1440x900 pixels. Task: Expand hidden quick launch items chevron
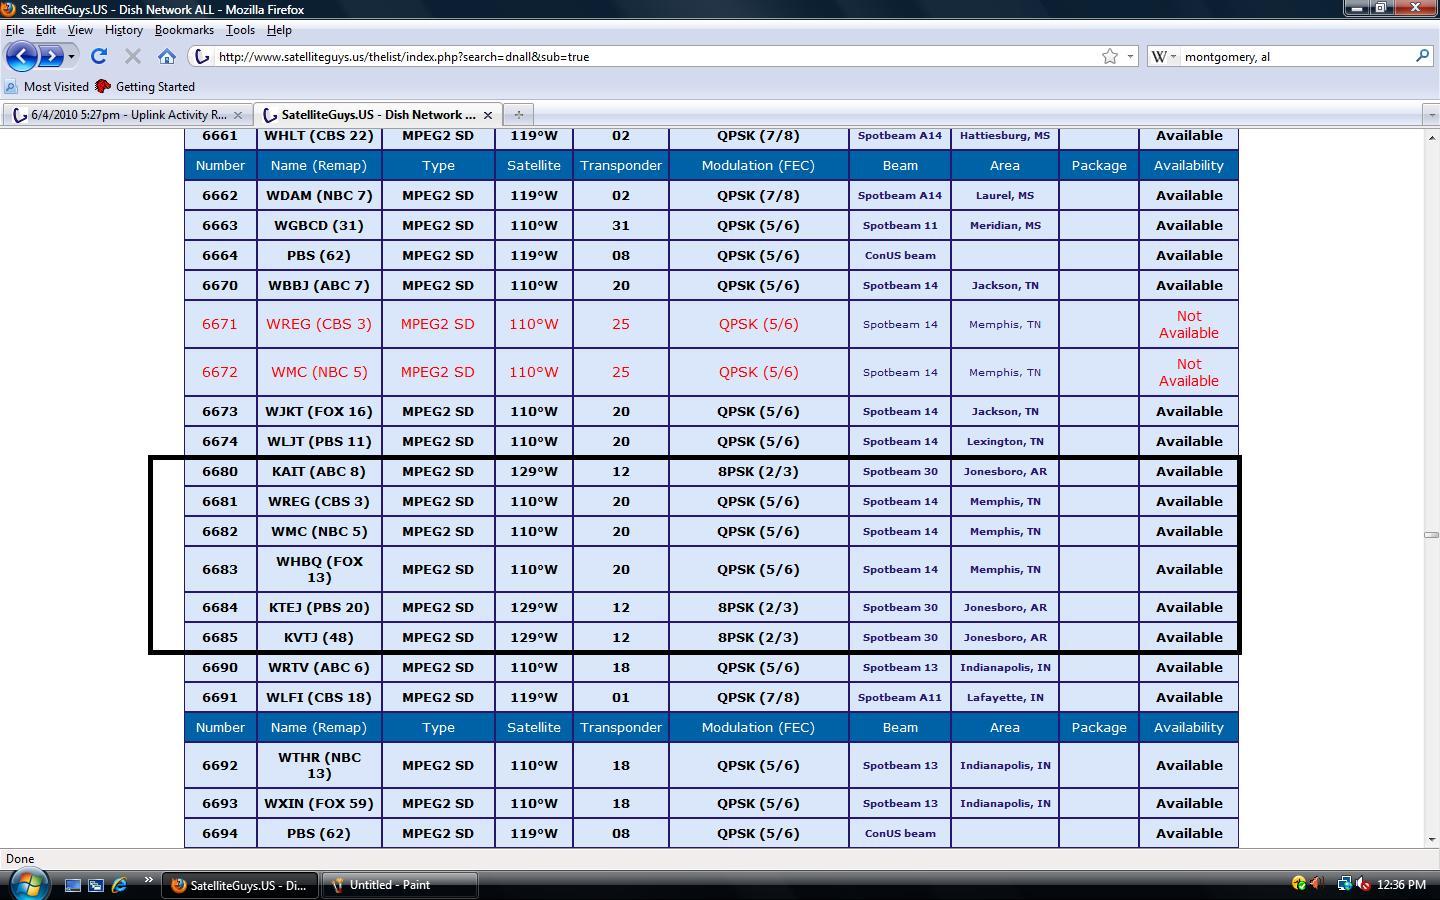pyautogui.click(x=148, y=881)
